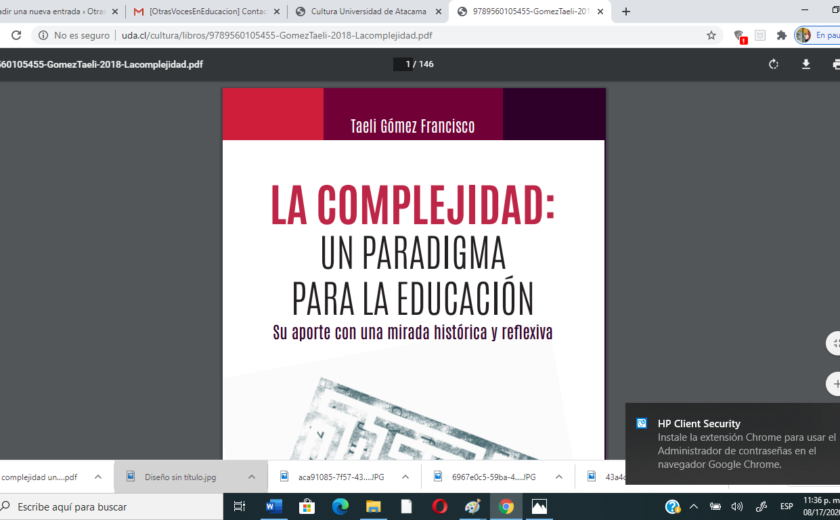Bookmark this page with the star icon
The width and height of the screenshot is (840, 520).
point(711,35)
